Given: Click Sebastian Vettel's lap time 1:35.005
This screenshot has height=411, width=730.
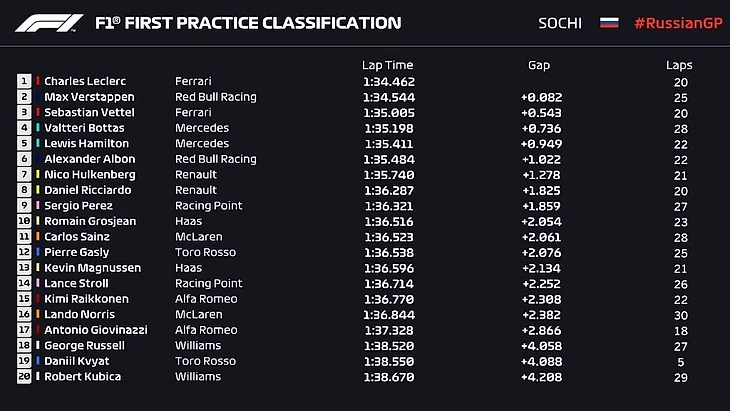Looking at the screenshot, I should tap(387, 112).
